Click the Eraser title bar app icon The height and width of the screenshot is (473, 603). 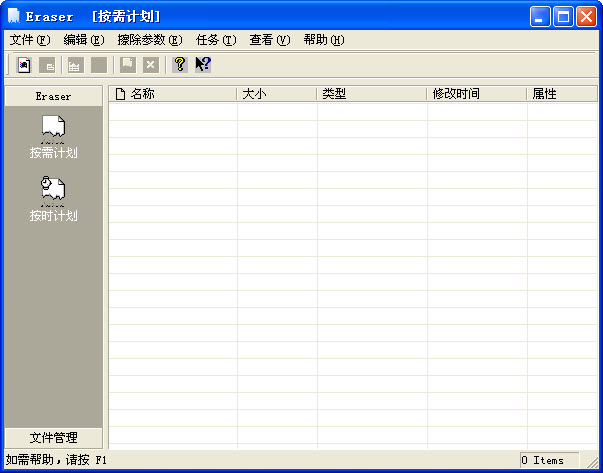click(13, 16)
